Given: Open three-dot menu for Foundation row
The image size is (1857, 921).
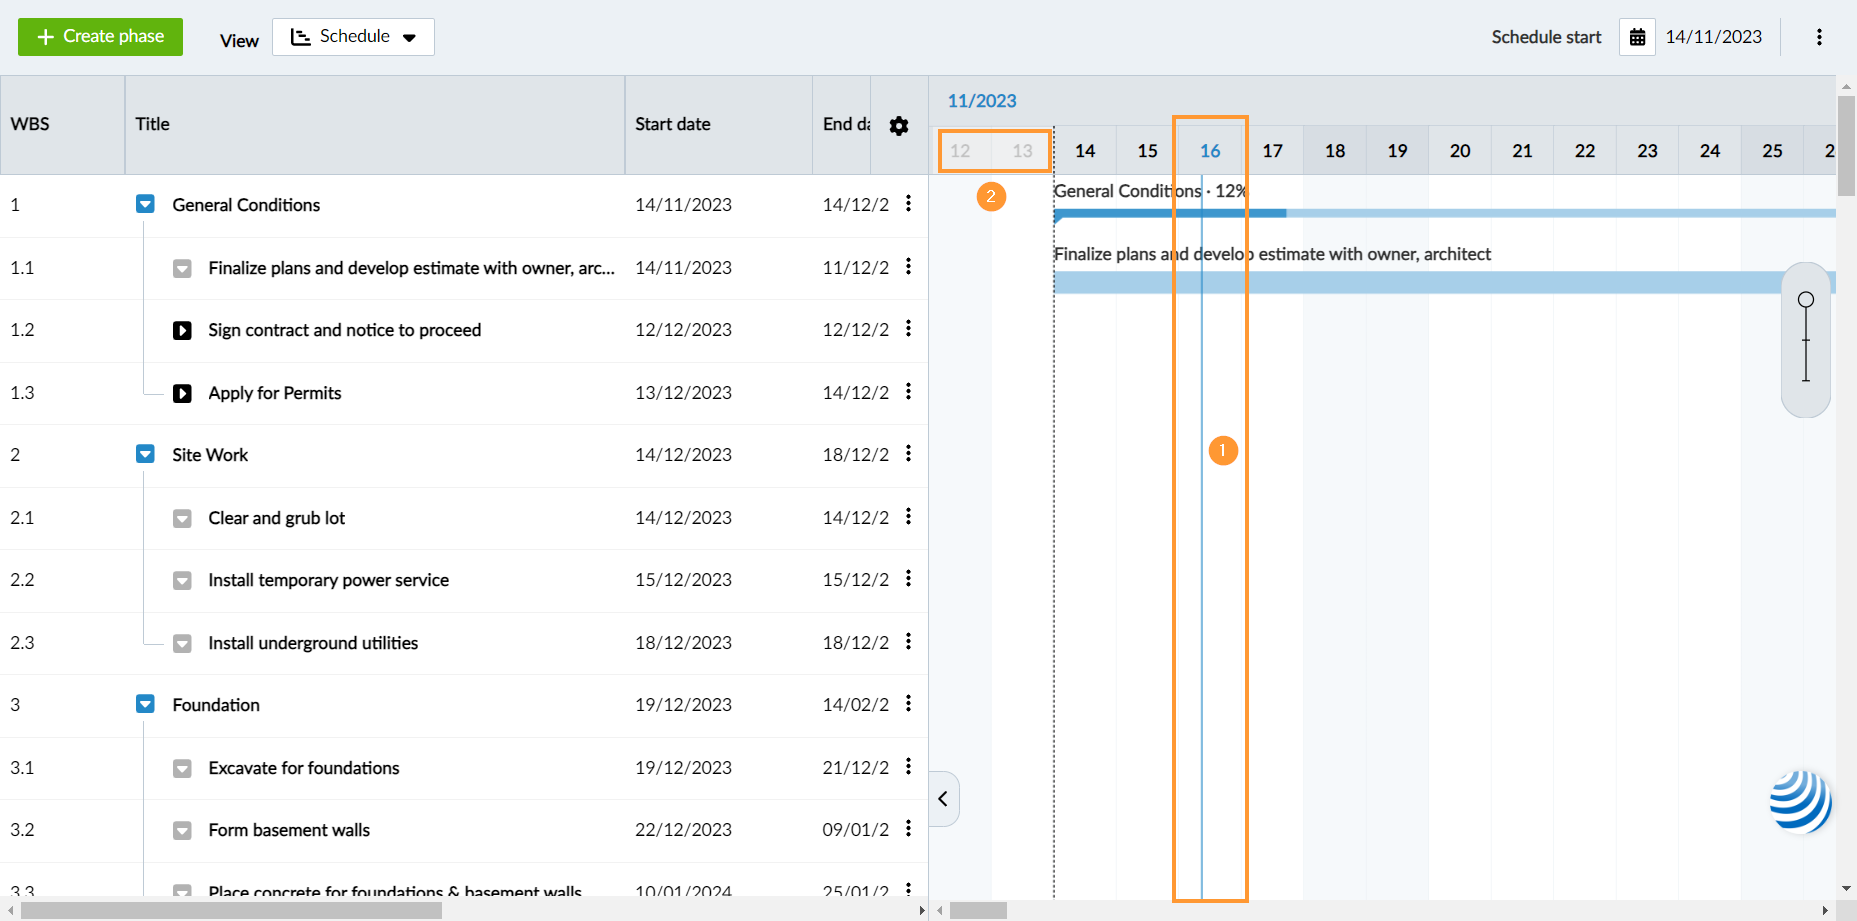Looking at the screenshot, I should pyautogui.click(x=908, y=704).
